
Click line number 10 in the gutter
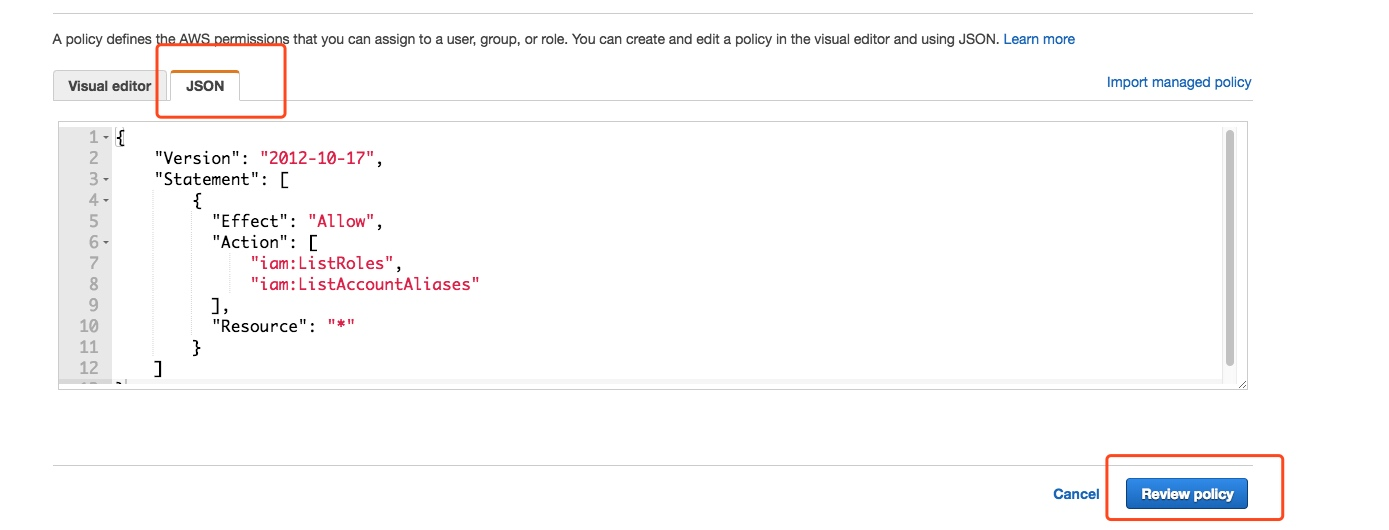point(88,326)
